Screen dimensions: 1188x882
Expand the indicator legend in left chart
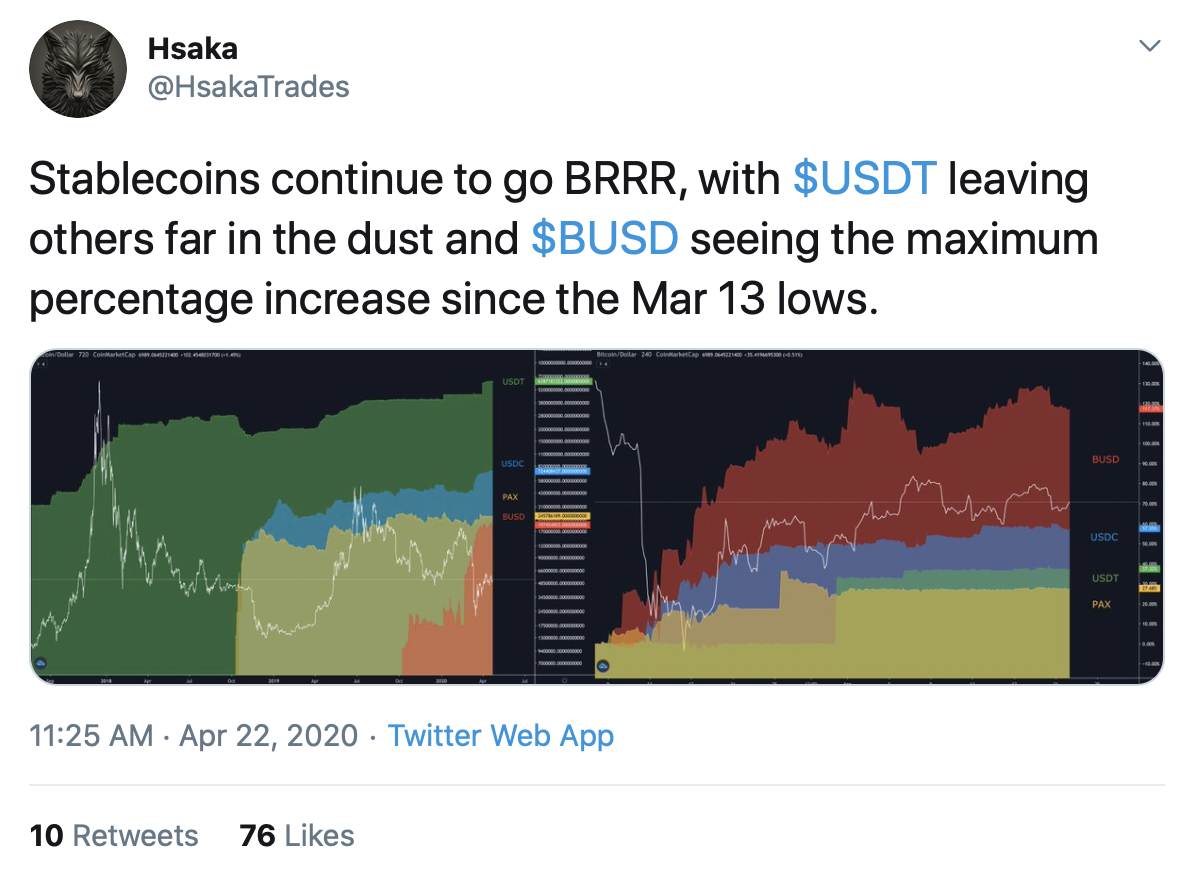[x=42, y=364]
